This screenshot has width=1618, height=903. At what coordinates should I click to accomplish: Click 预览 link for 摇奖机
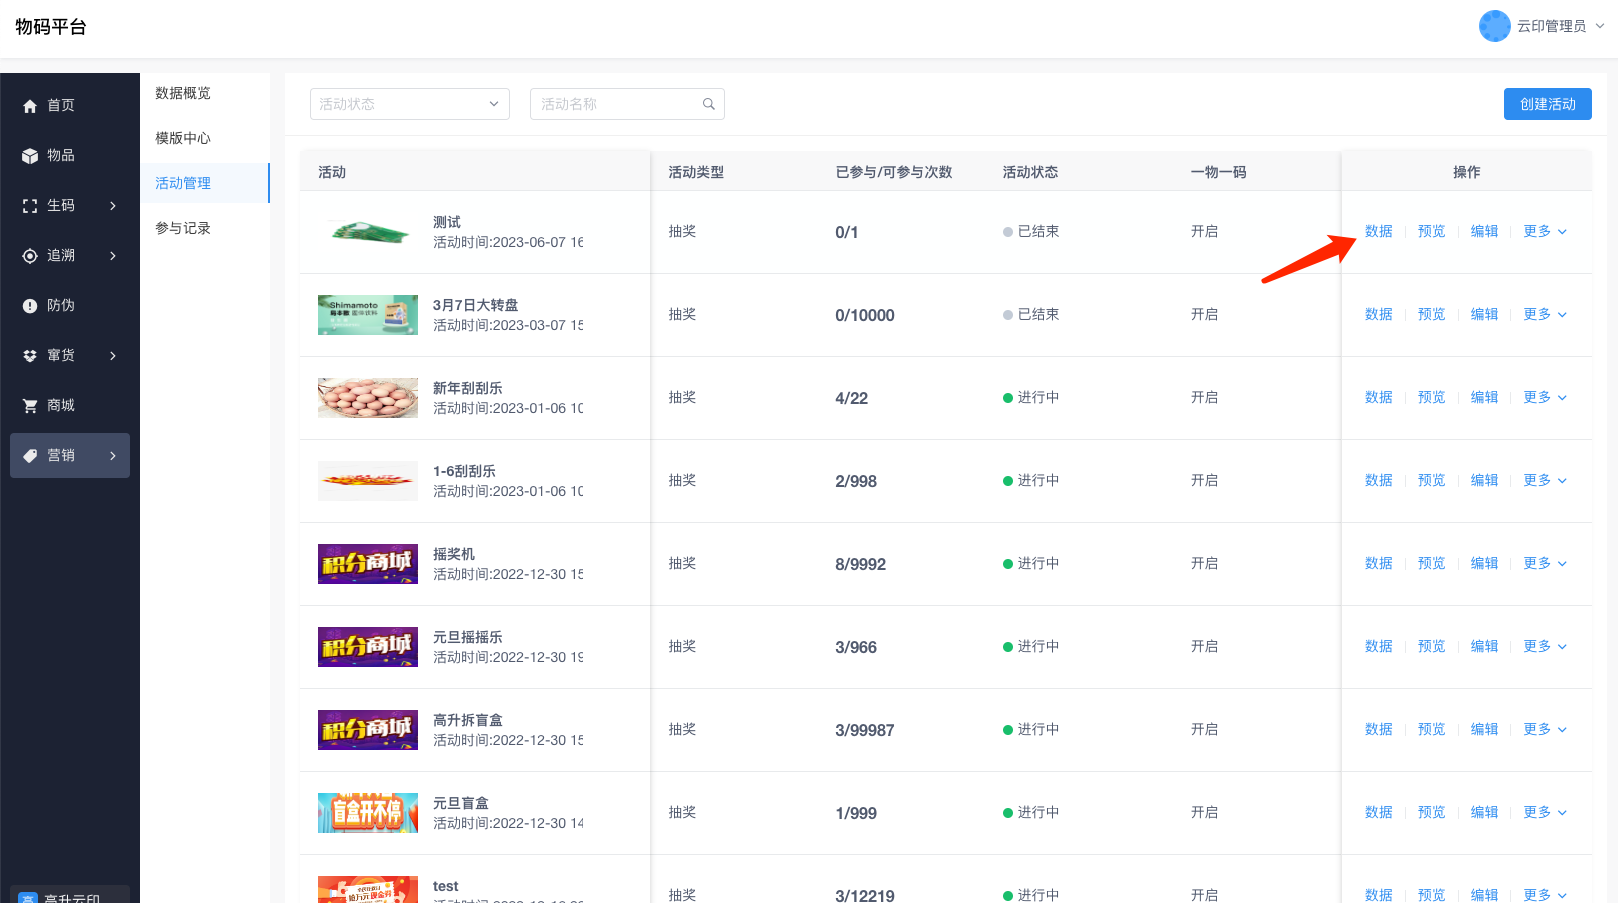pyautogui.click(x=1432, y=563)
